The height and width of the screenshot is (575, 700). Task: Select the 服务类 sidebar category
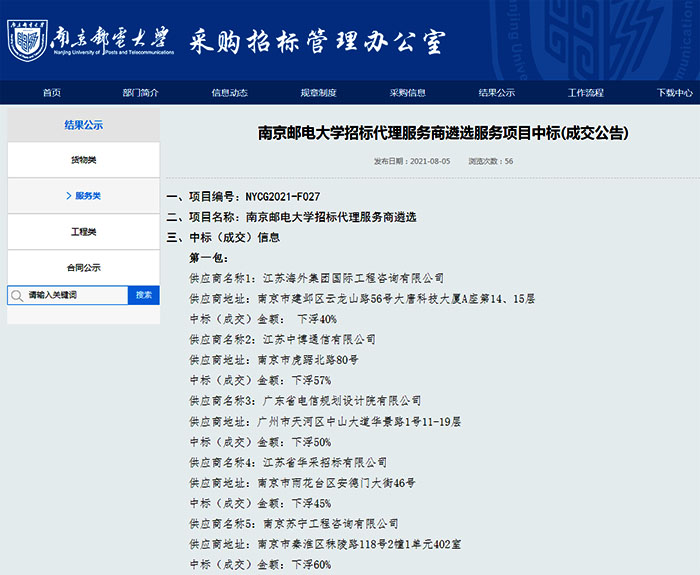(88, 196)
